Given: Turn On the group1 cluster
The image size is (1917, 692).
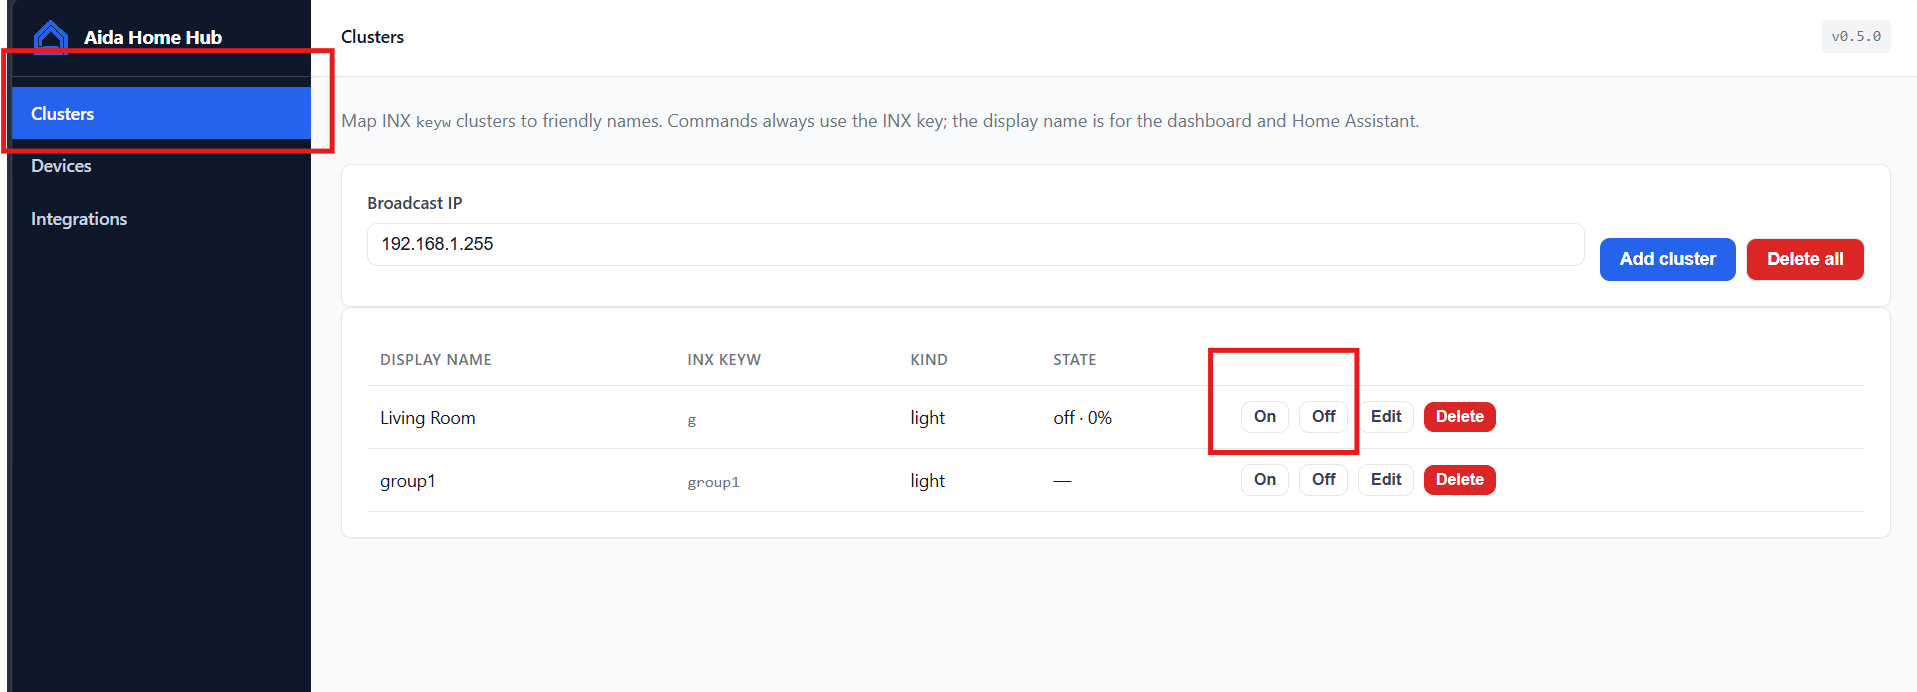Looking at the screenshot, I should 1264,479.
